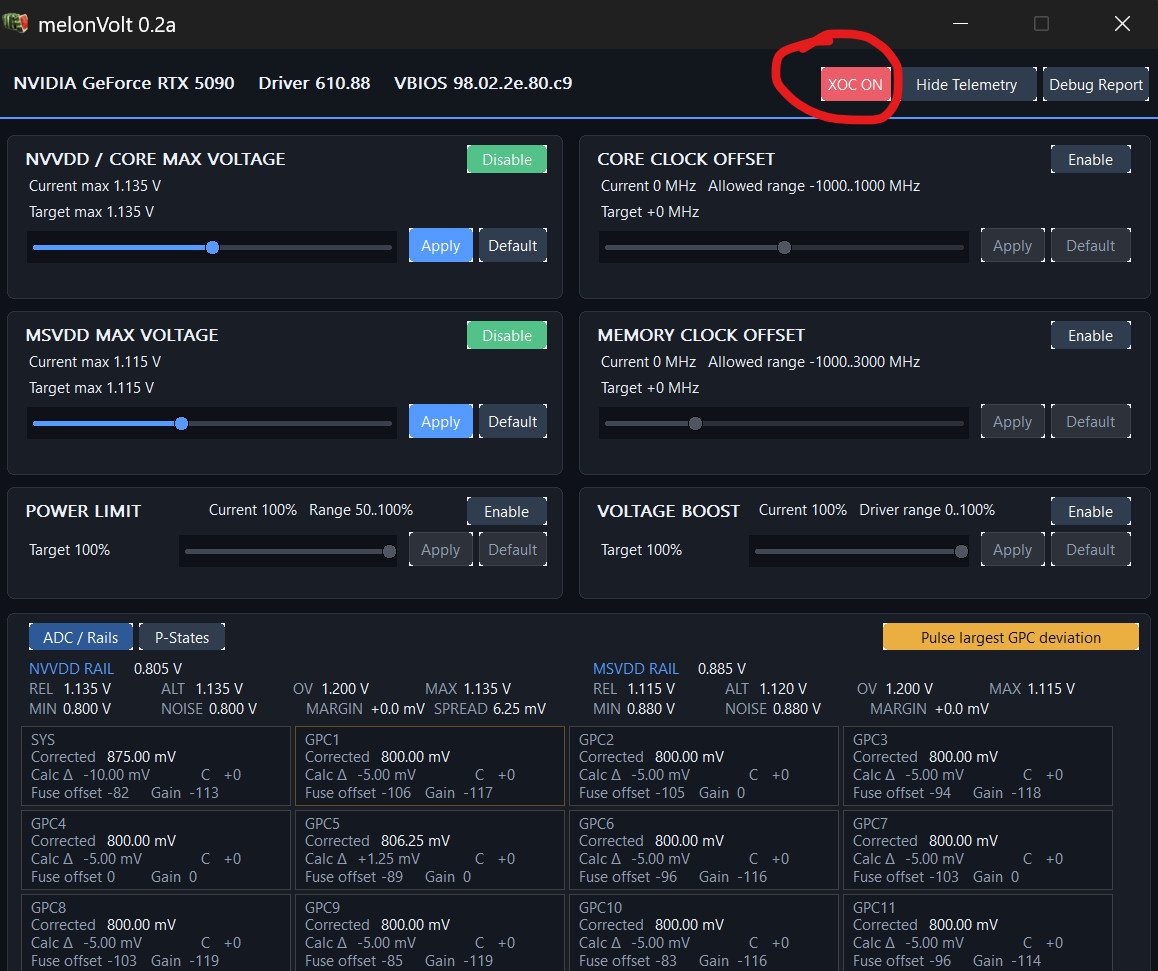Adjust the MSVDD max voltage slider
This screenshot has height=971, width=1158.
pyautogui.click(x=182, y=423)
